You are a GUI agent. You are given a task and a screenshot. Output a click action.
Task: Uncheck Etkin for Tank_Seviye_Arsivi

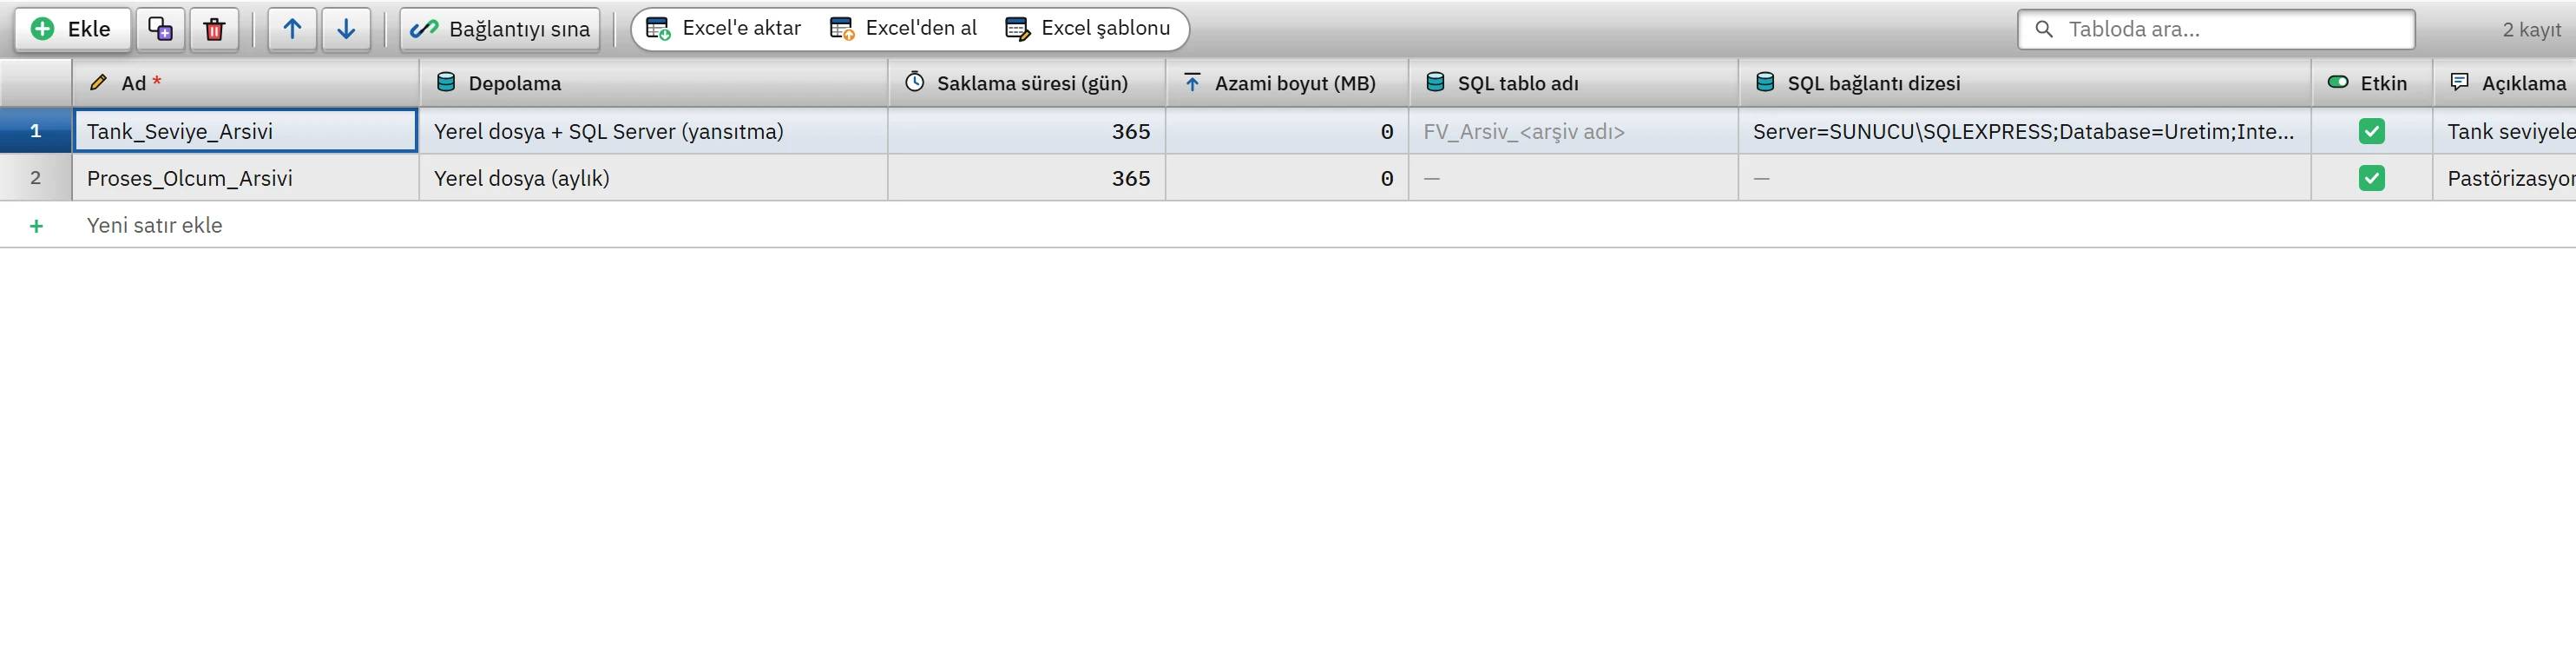pyautogui.click(x=2371, y=131)
